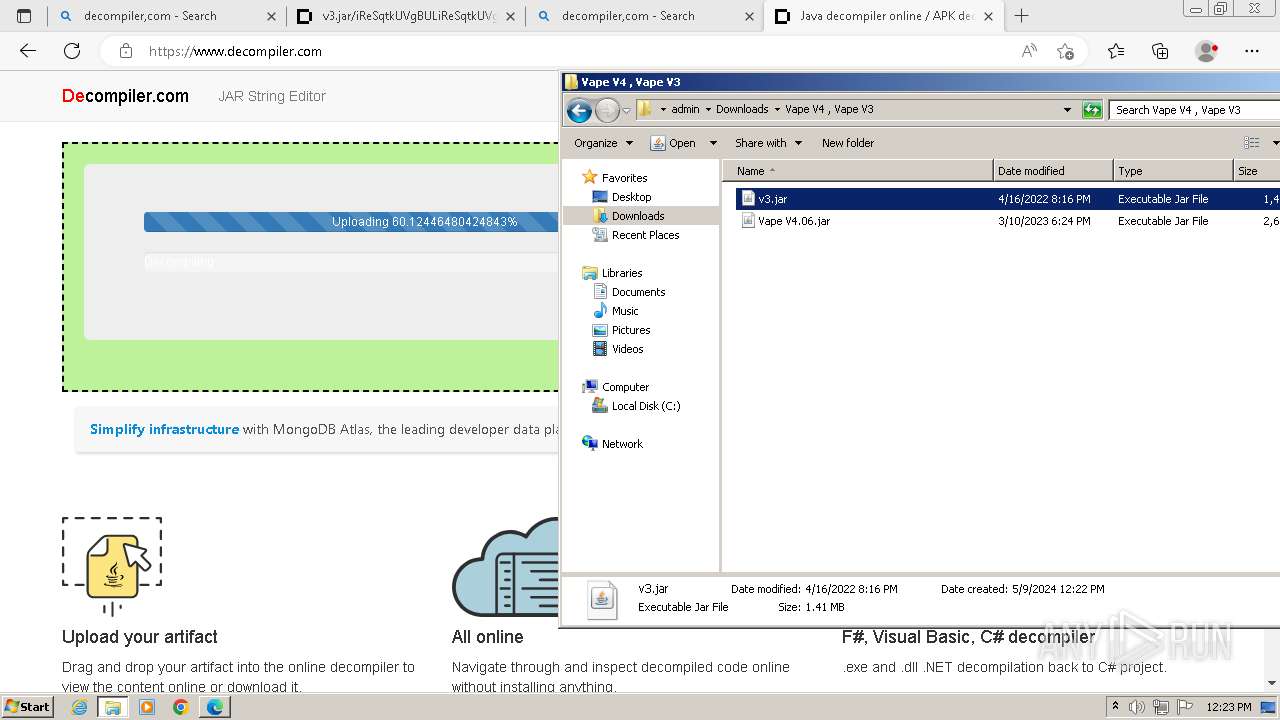
Task: Open the Decompiler.com logo link
Action: [x=125, y=96]
